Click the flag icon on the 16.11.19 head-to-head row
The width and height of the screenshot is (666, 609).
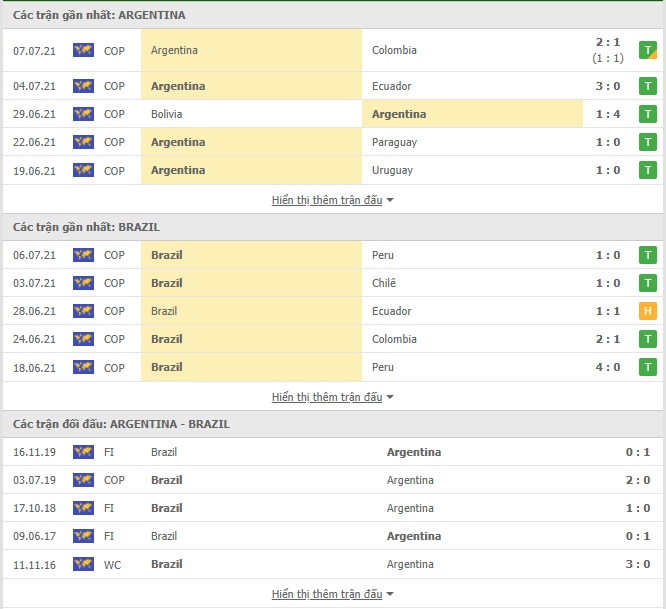click(x=83, y=452)
